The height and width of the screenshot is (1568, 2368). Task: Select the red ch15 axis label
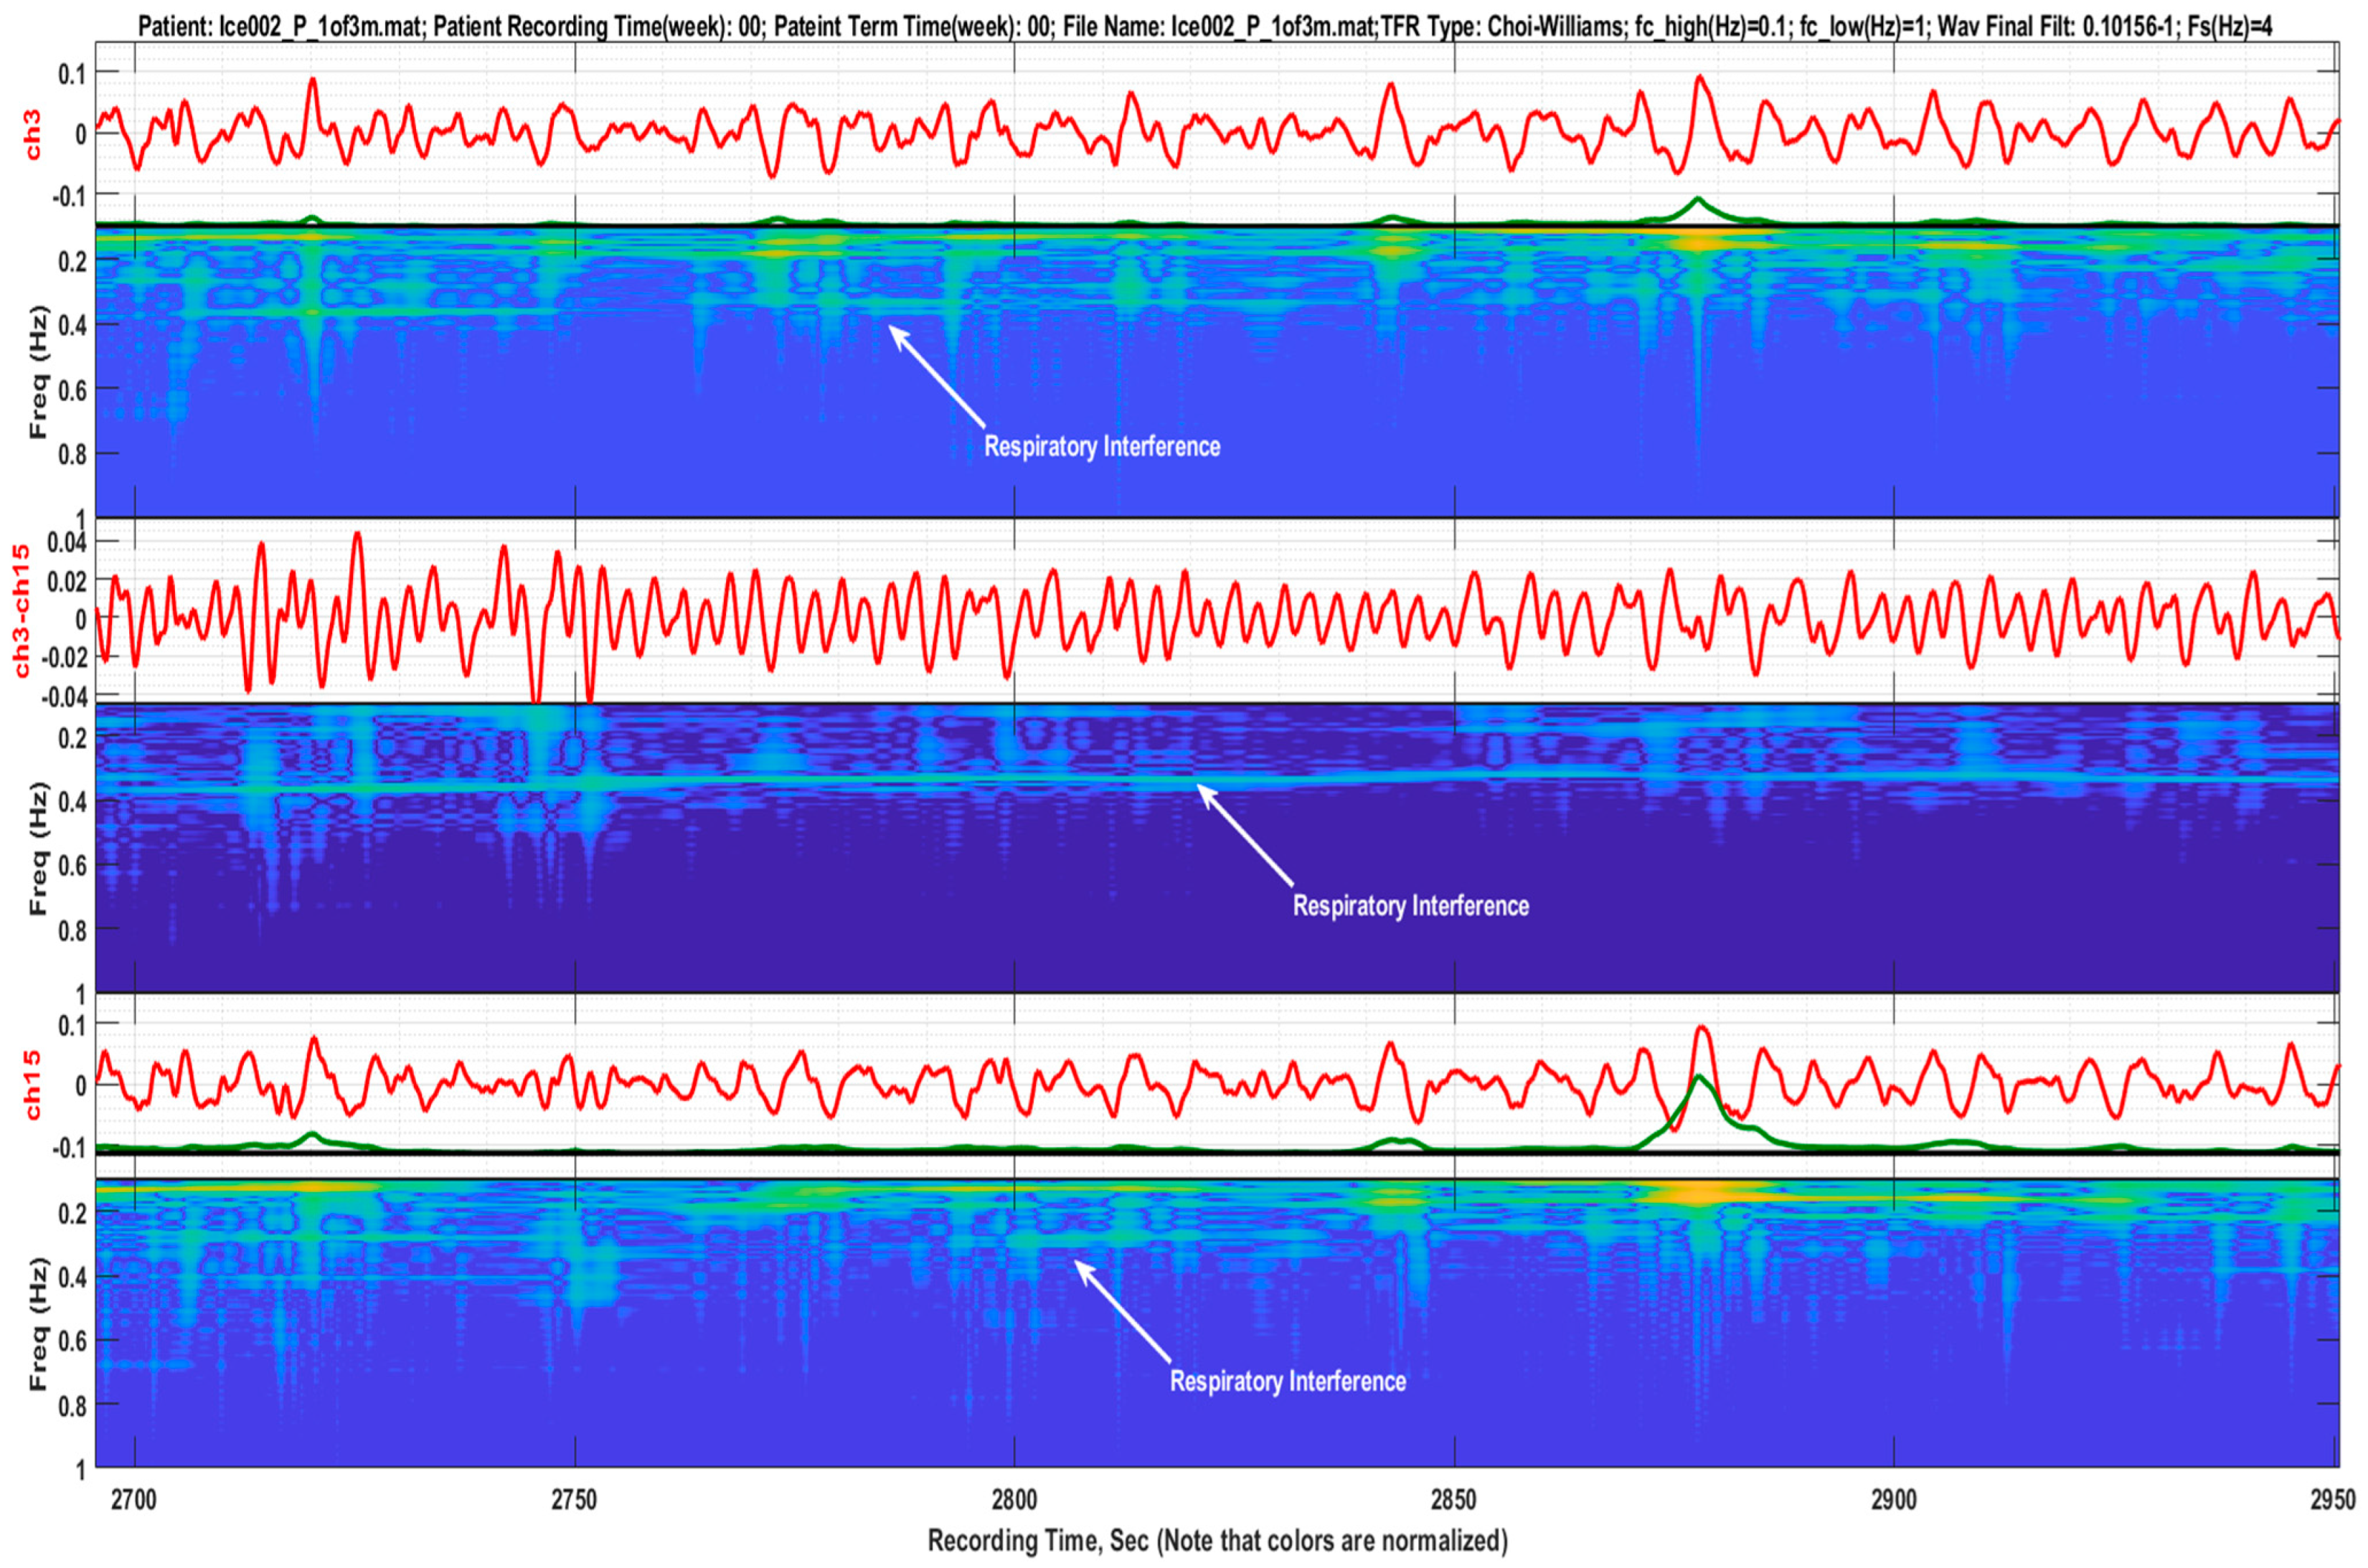tap(33, 1085)
